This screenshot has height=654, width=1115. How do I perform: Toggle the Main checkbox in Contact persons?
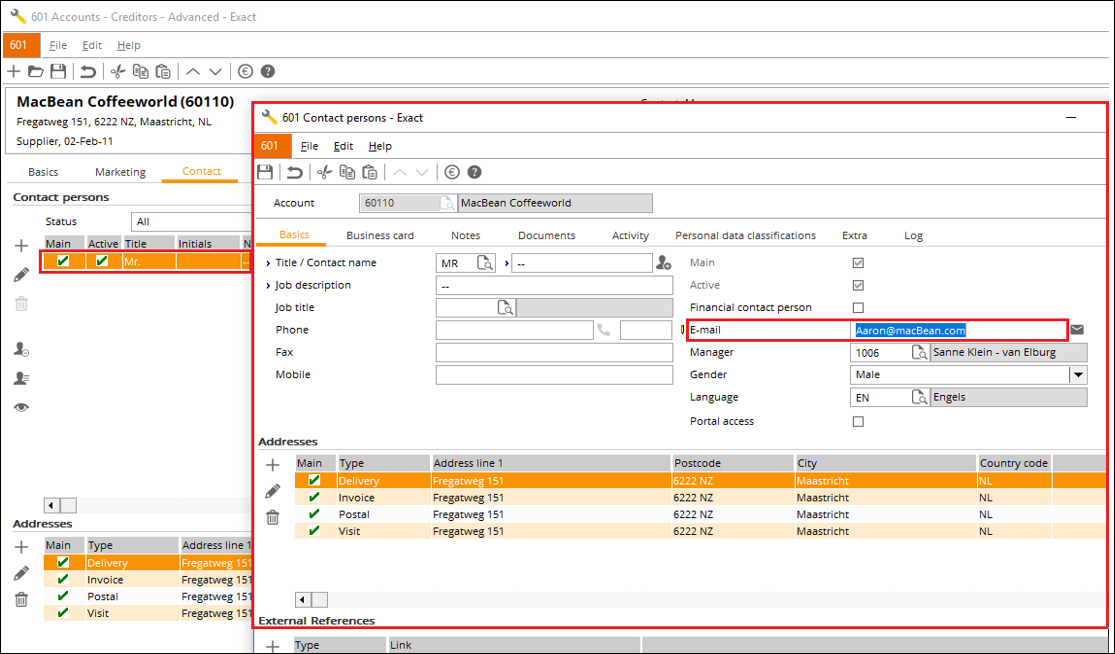click(858, 263)
